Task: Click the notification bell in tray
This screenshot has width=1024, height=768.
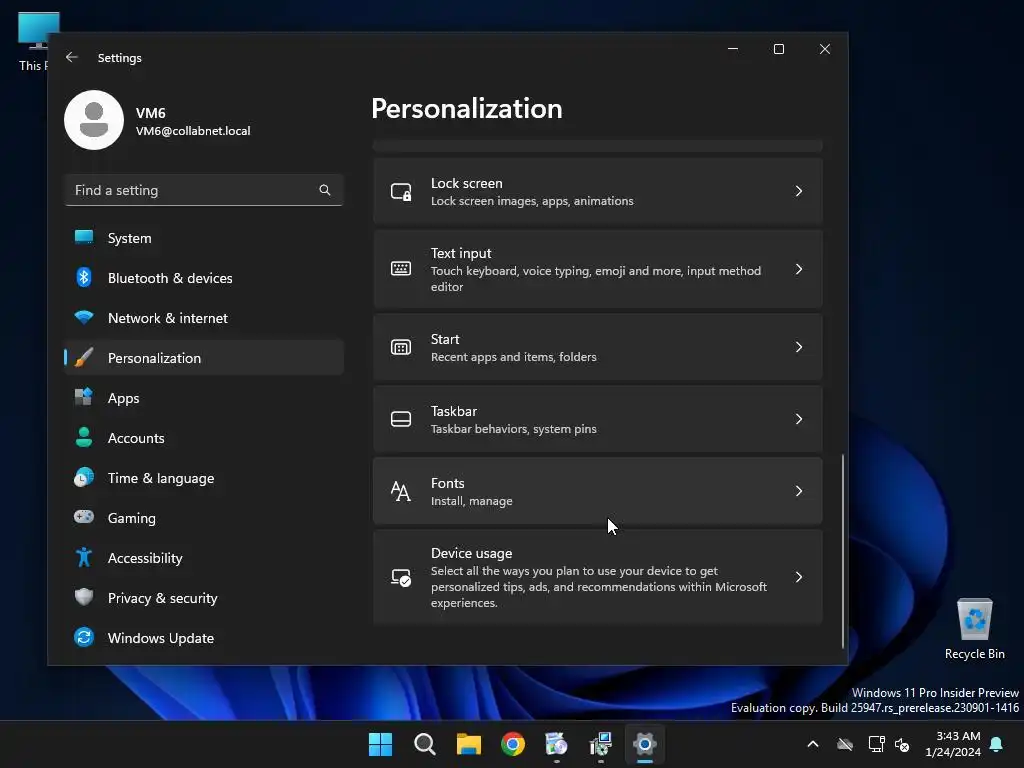Action: coord(997,744)
